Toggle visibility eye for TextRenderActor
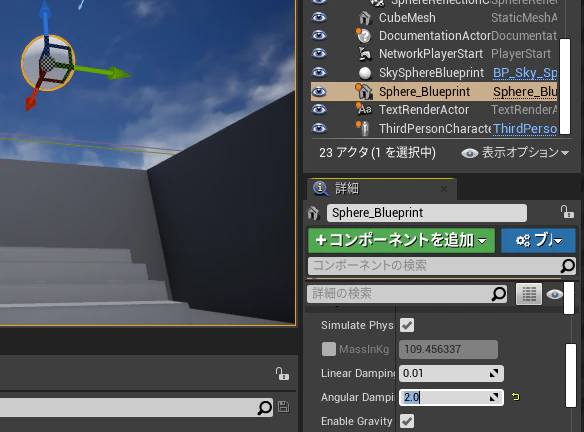584x432 pixels. pyautogui.click(x=319, y=109)
